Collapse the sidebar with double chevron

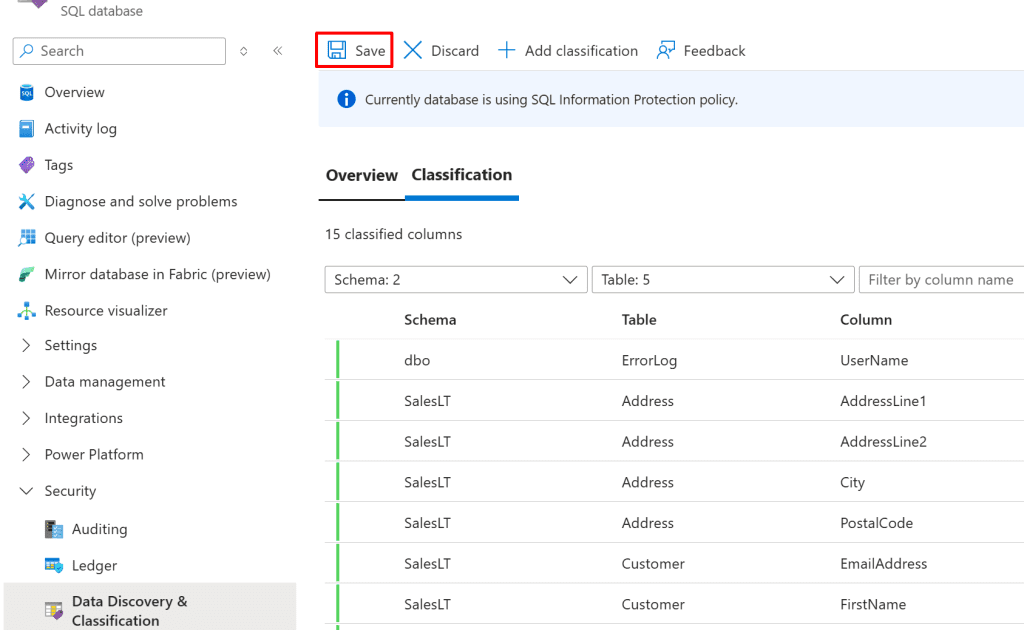click(x=278, y=51)
